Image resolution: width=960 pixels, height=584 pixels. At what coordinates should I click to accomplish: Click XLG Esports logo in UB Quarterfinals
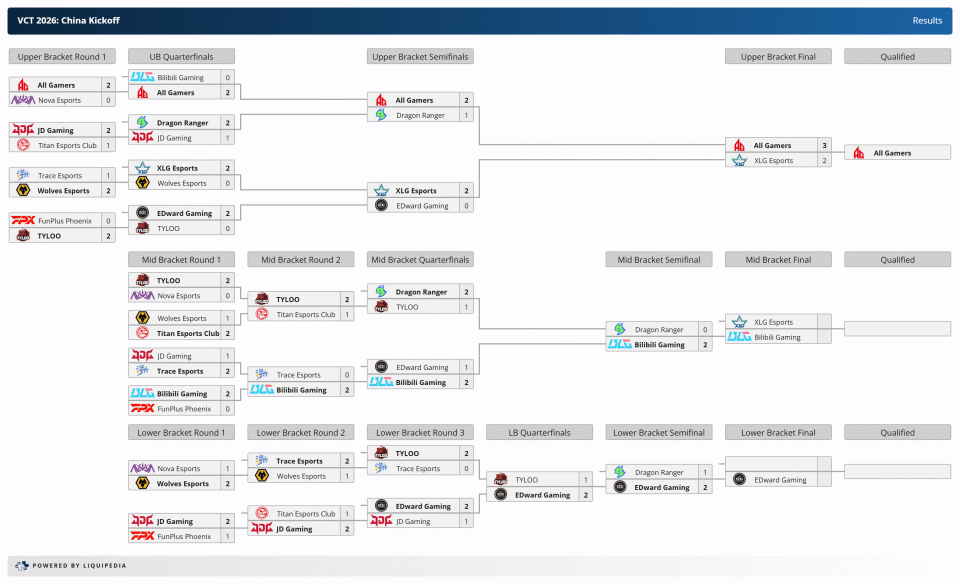[x=143, y=168]
